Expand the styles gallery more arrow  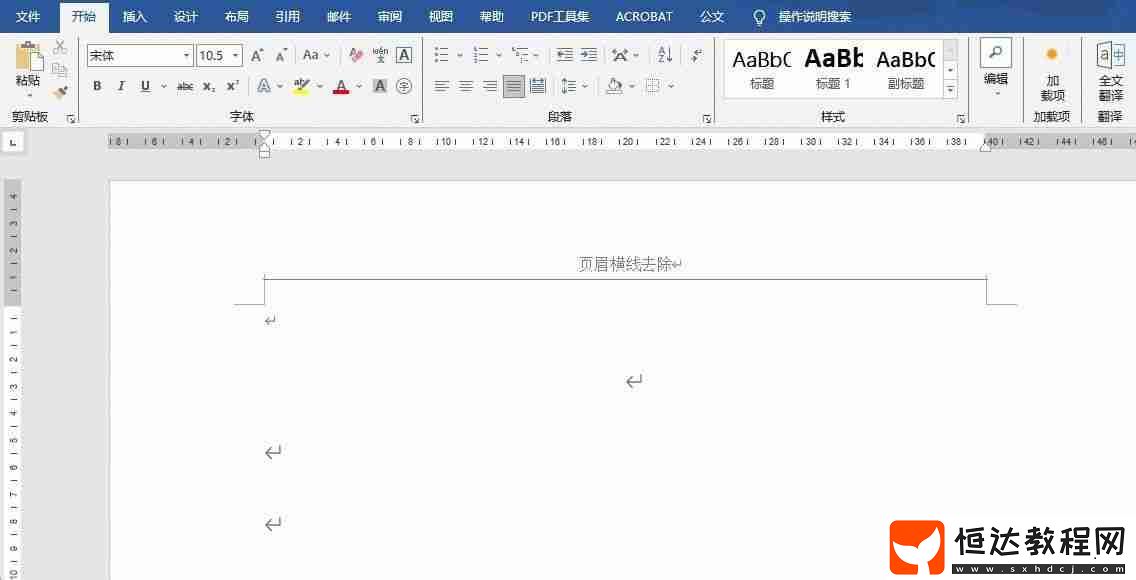(951, 89)
